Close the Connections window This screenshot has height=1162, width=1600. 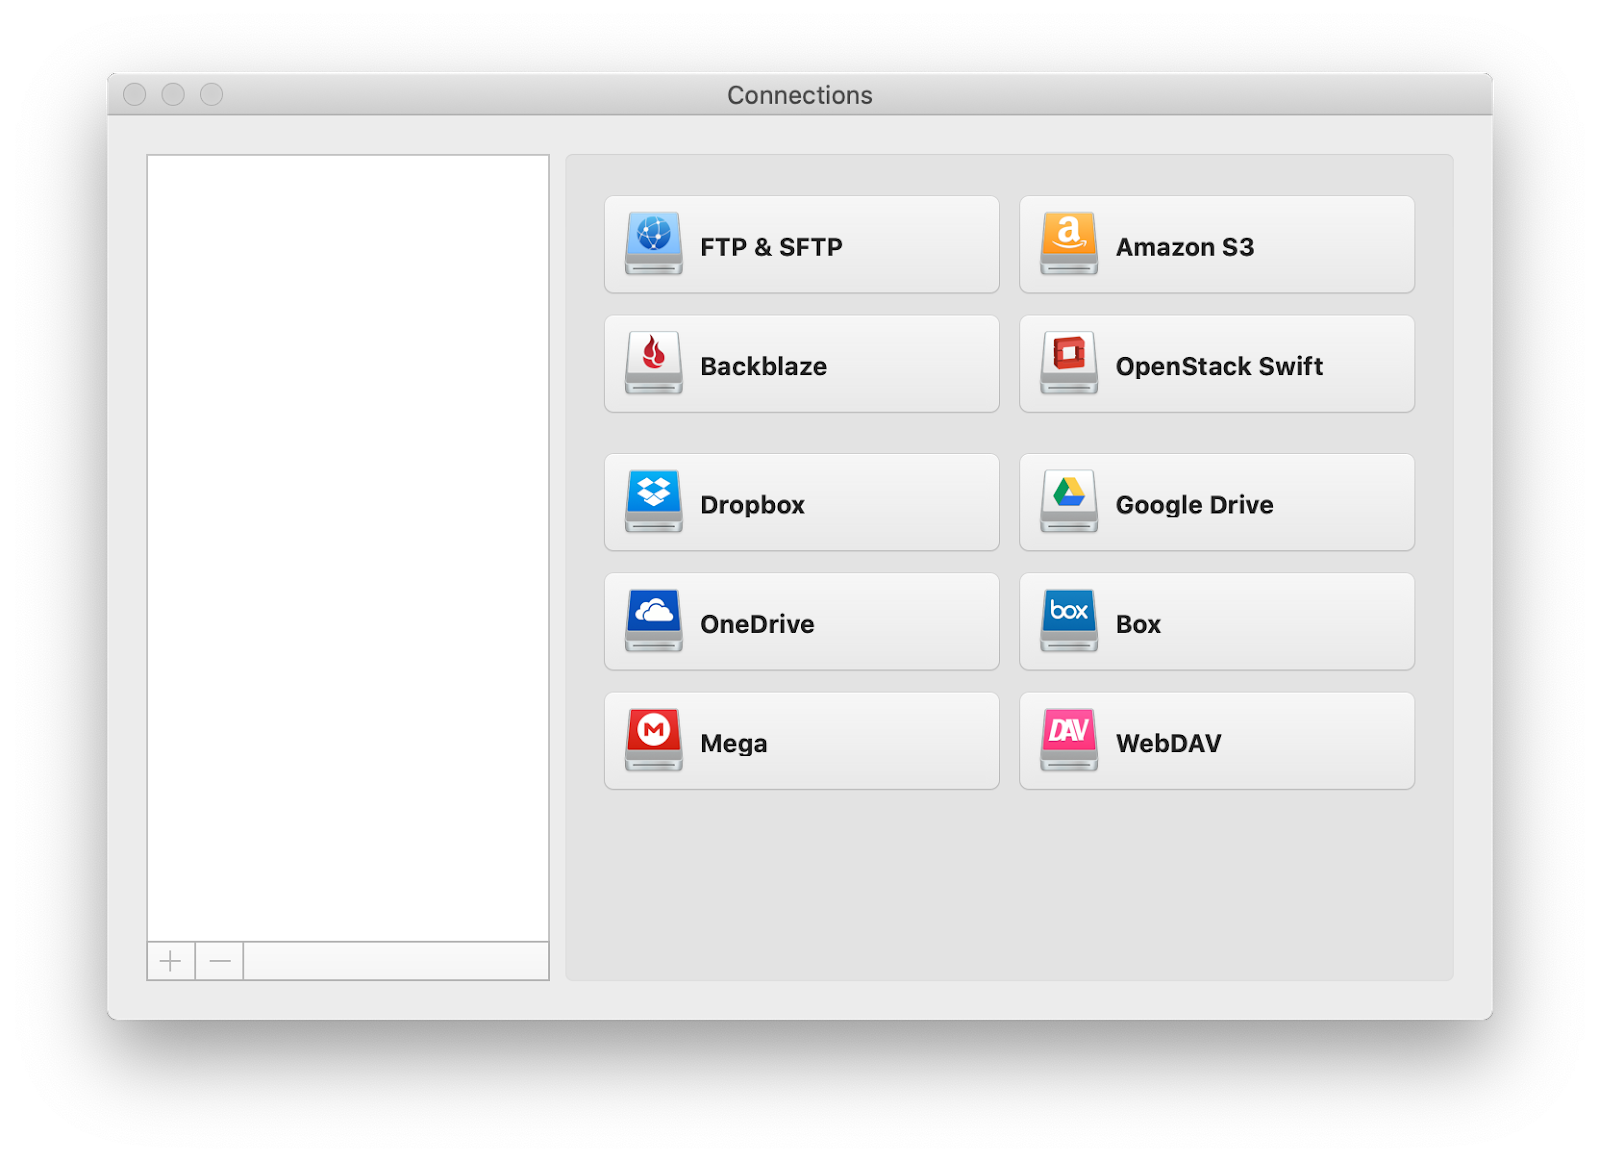pos(135,94)
